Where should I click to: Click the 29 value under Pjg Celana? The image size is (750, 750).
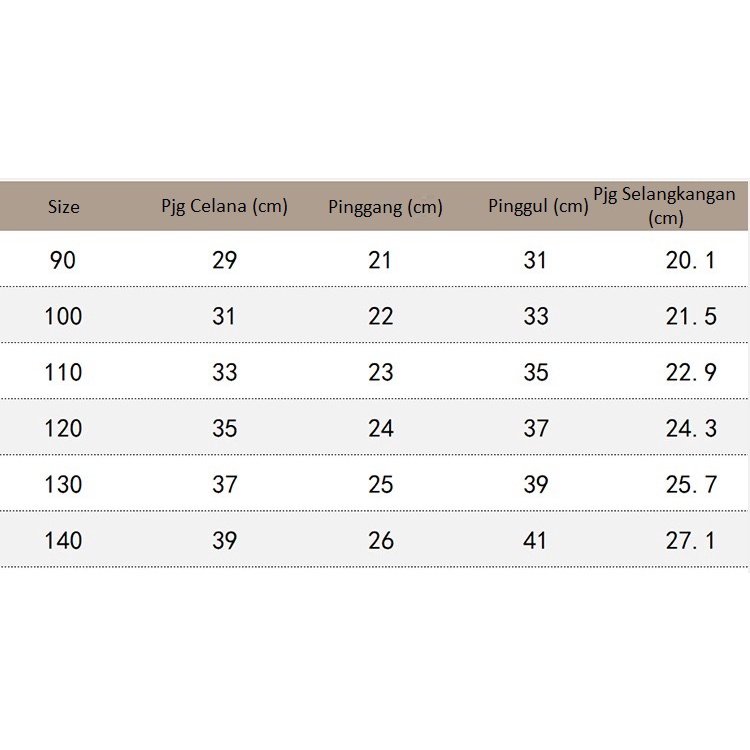(x=225, y=260)
